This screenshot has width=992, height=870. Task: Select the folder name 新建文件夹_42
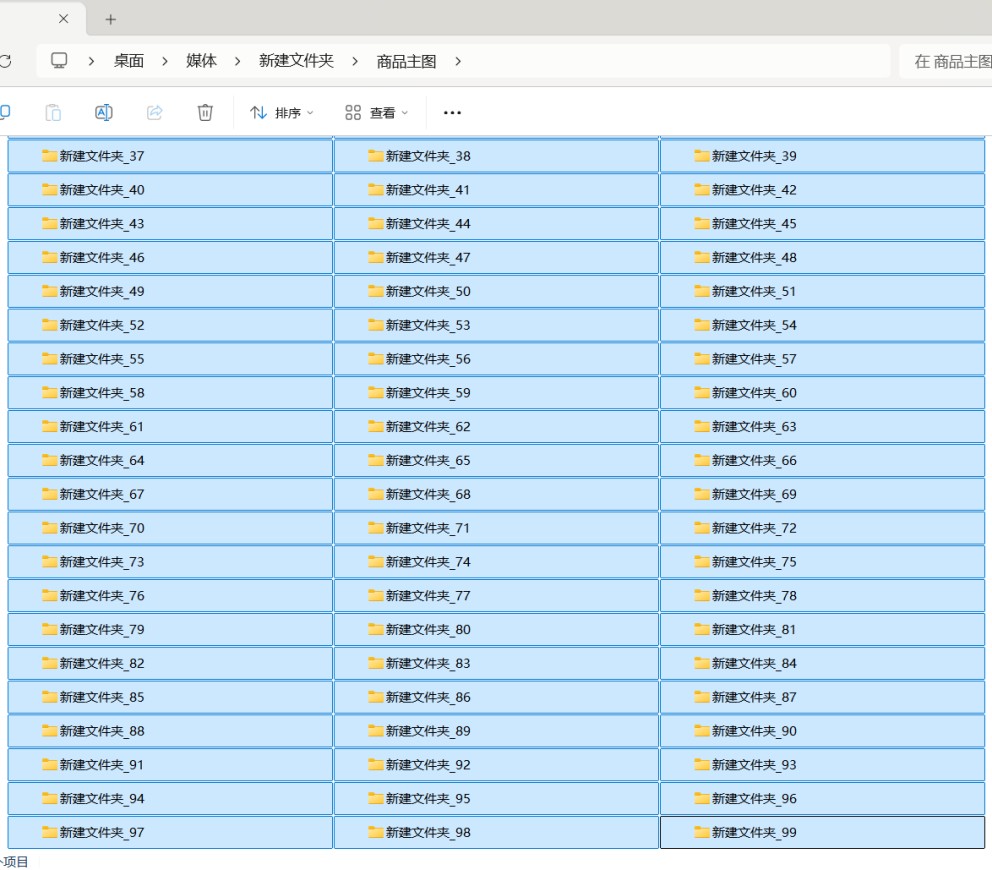754,190
